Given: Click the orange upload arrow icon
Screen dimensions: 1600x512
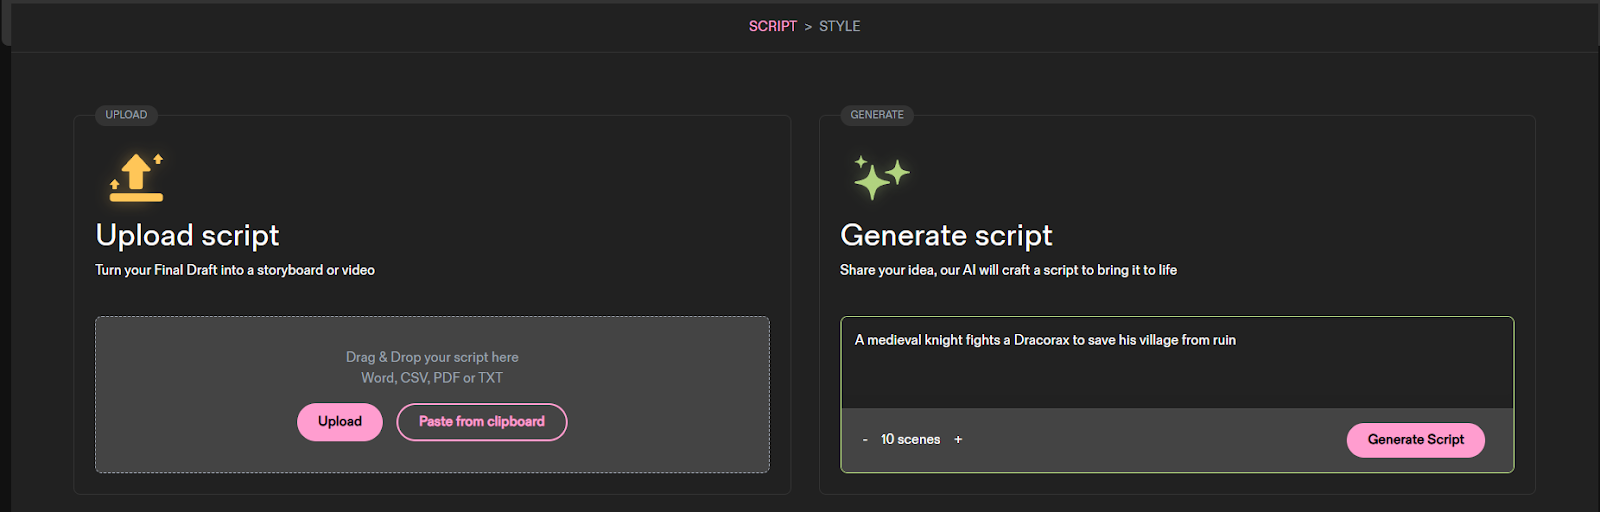Looking at the screenshot, I should point(136,177).
